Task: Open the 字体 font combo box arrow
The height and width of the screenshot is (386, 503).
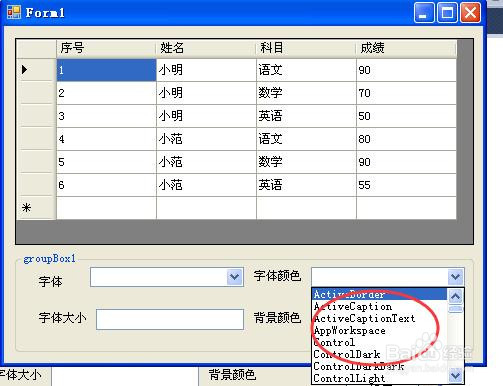Action: tap(235, 277)
